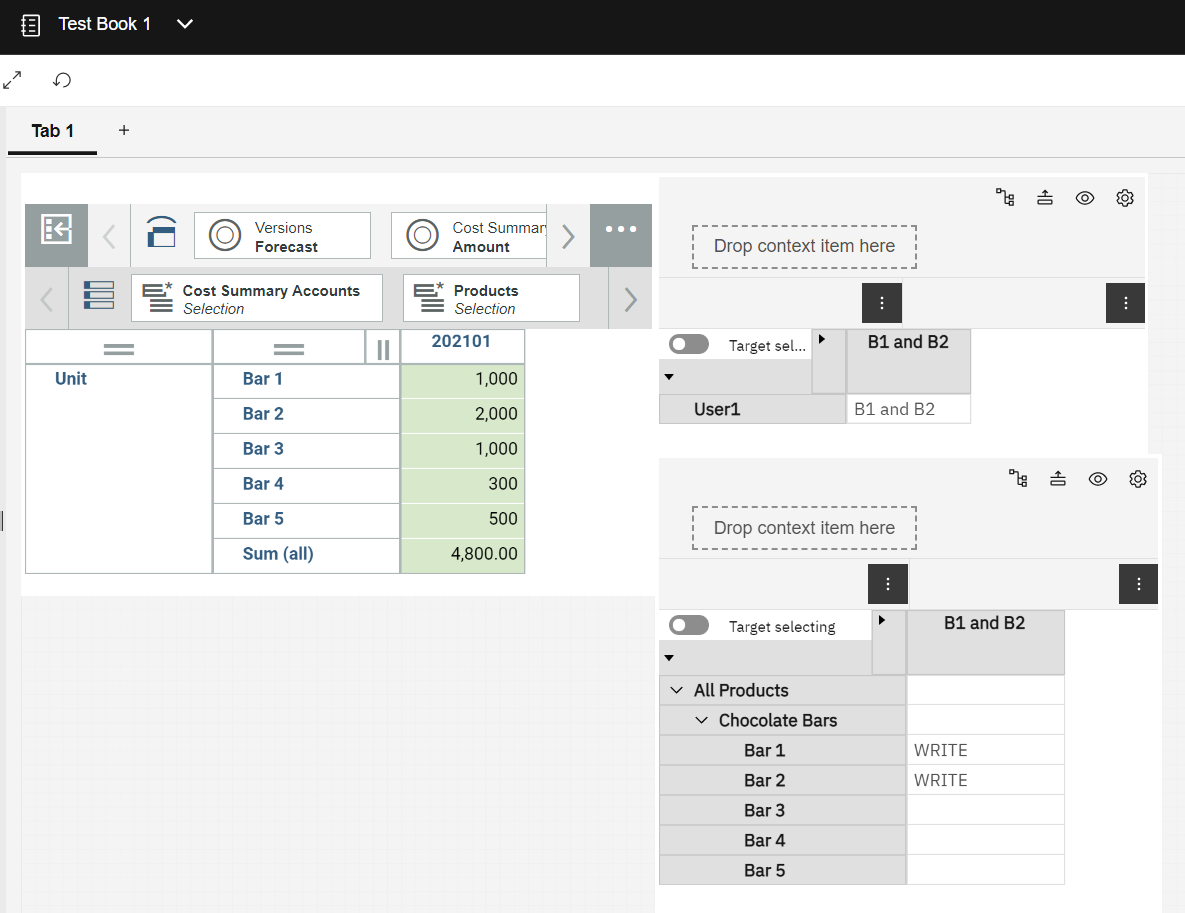Click the fullscreen expand arrows icon
The width and height of the screenshot is (1185, 913).
[13, 80]
